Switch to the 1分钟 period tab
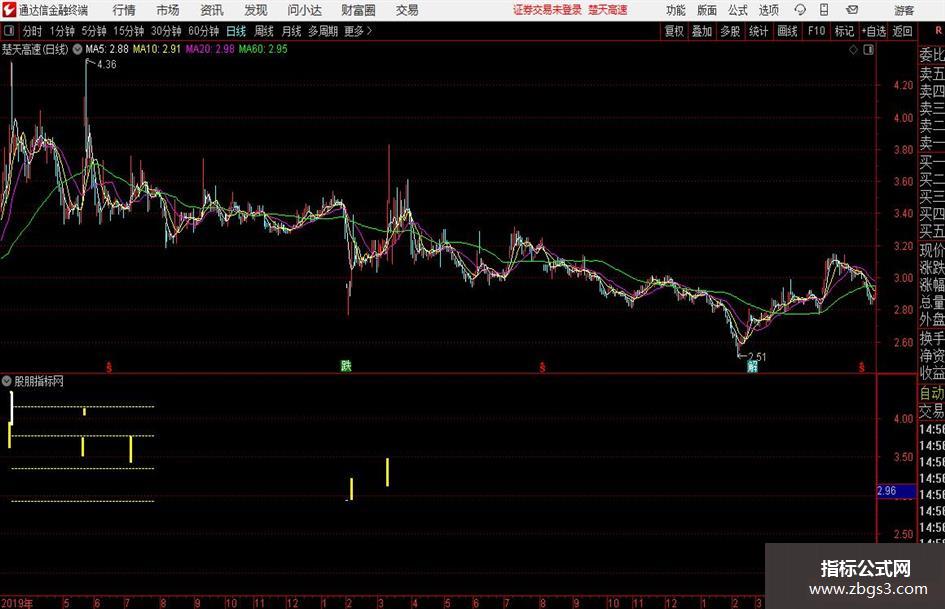This screenshot has height=609, width=945. click(62, 31)
